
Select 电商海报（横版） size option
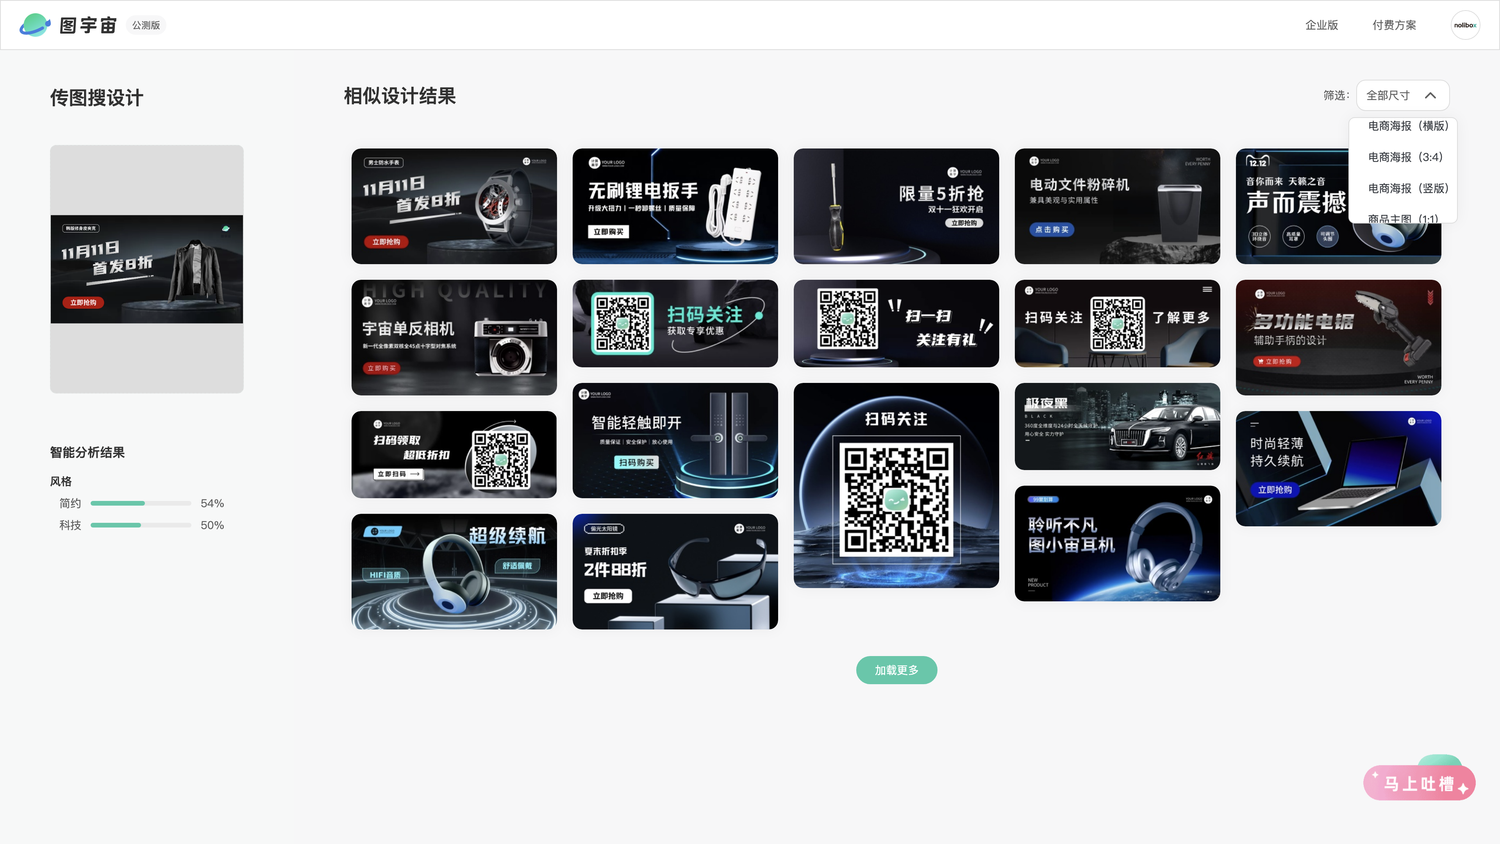click(x=1407, y=126)
